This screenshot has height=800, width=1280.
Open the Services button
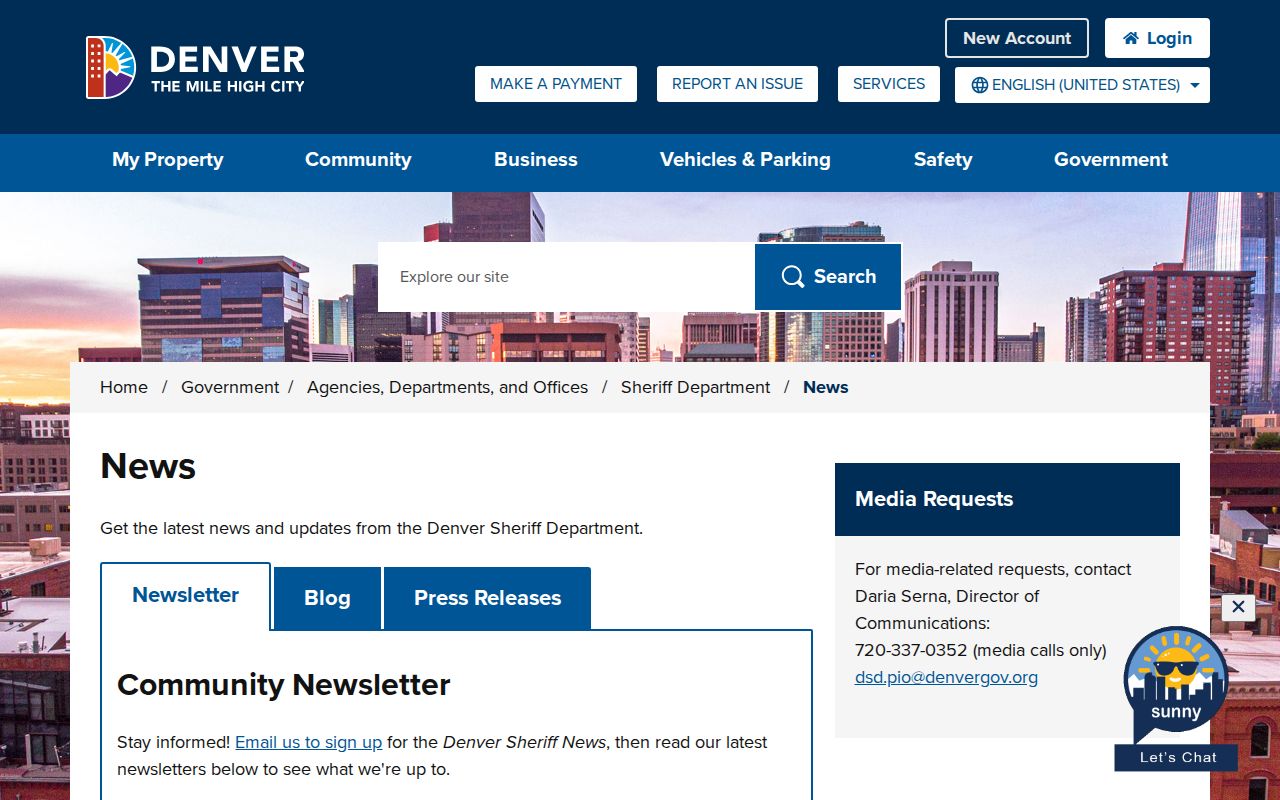tap(889, 84)
